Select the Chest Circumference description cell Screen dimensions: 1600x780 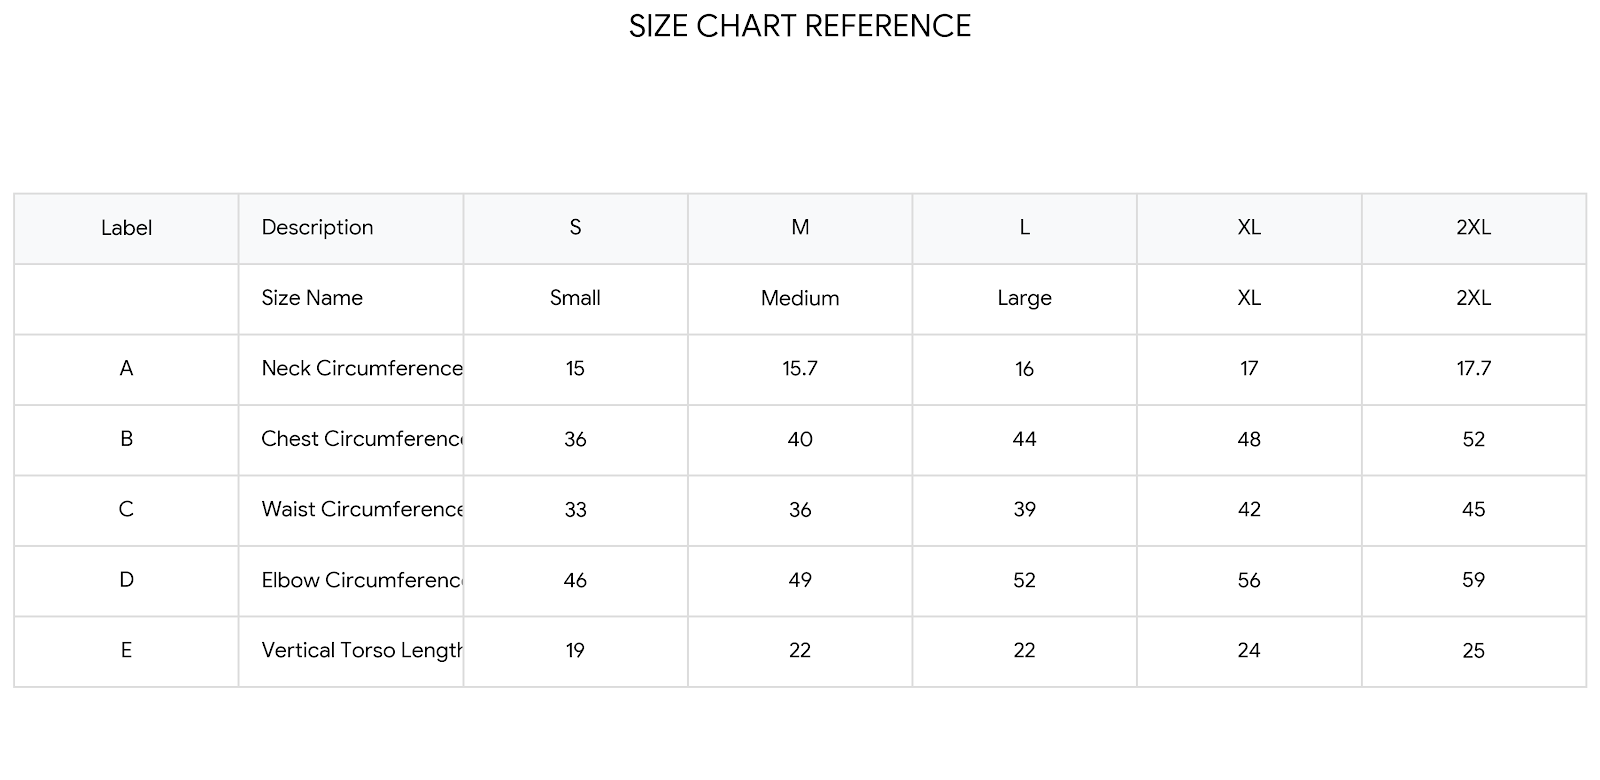(351, 439)
